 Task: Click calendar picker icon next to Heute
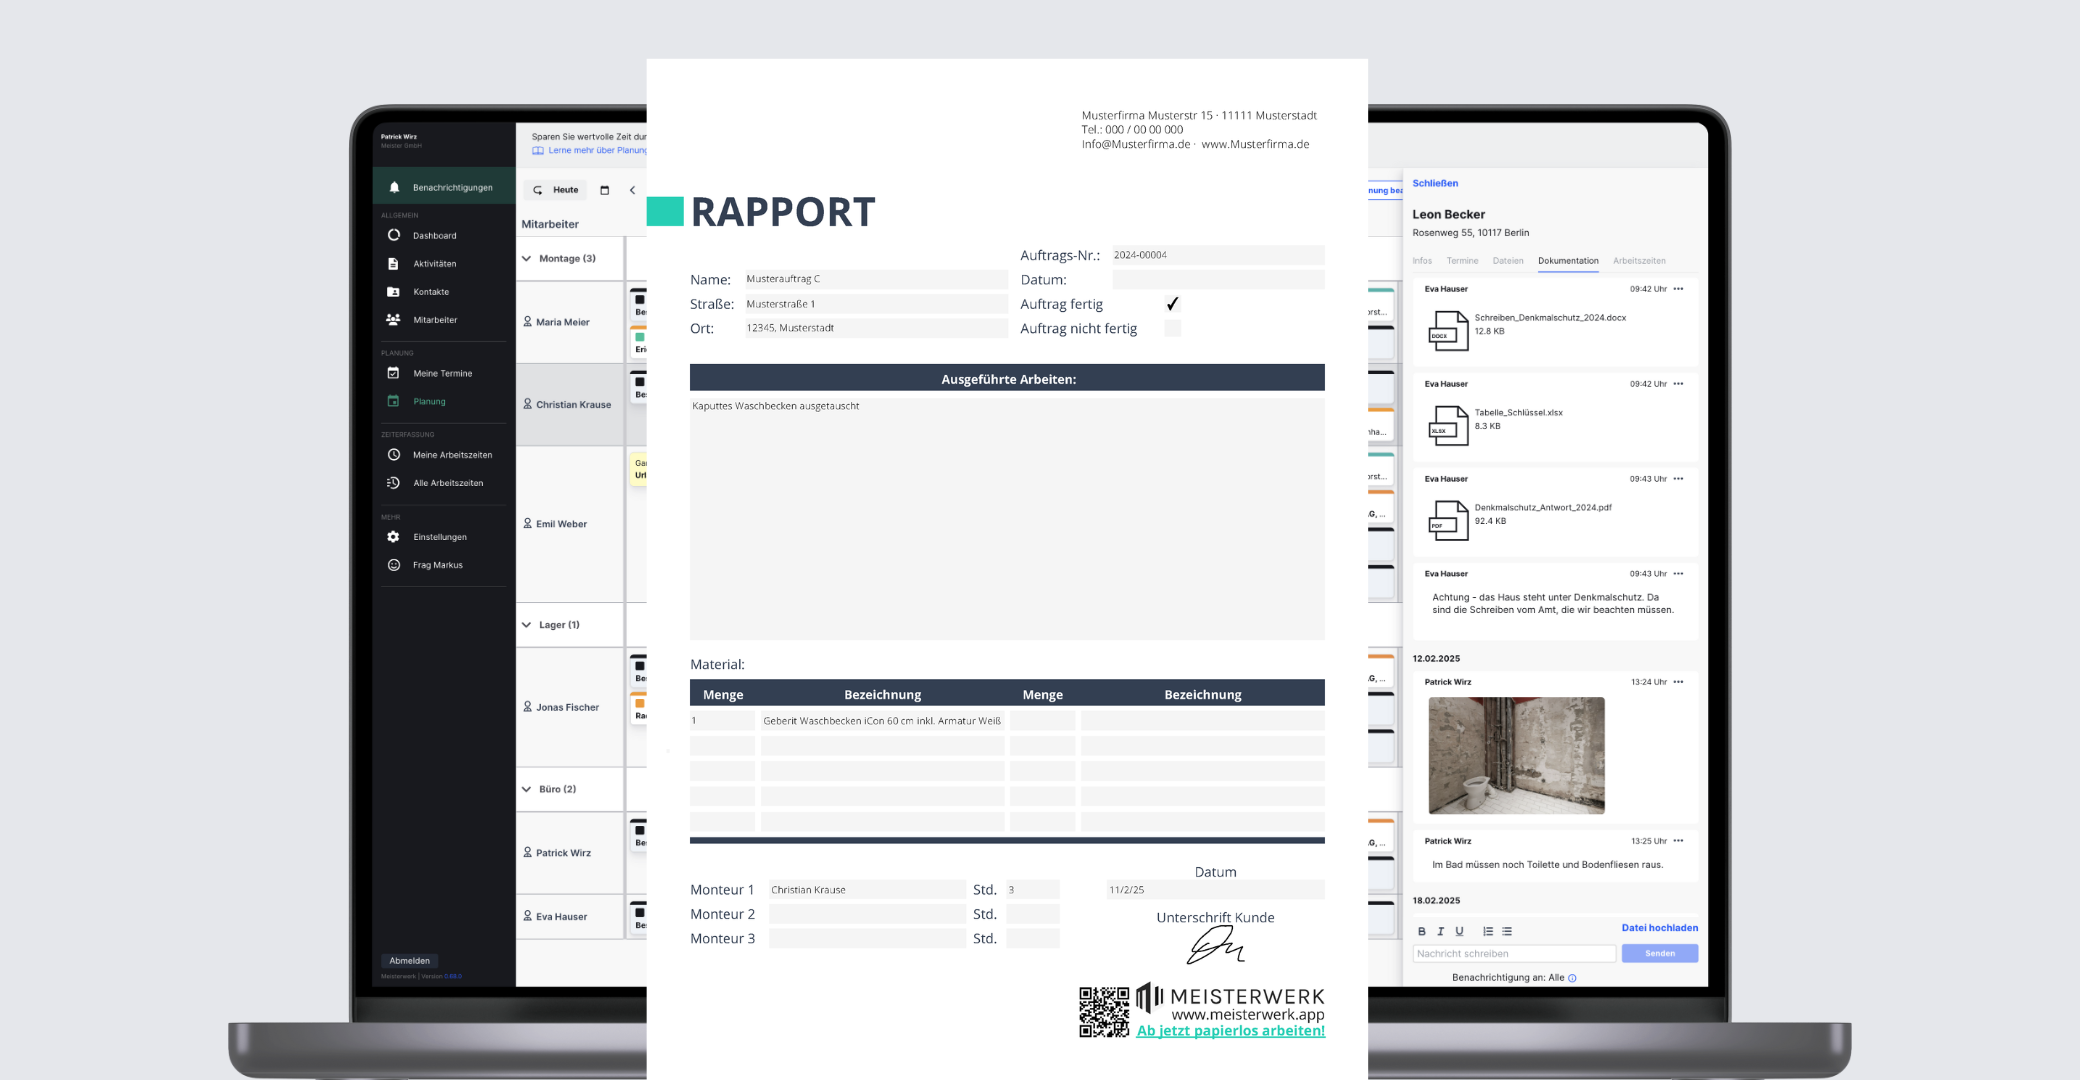pyautogui.click(x=604, y=190)
